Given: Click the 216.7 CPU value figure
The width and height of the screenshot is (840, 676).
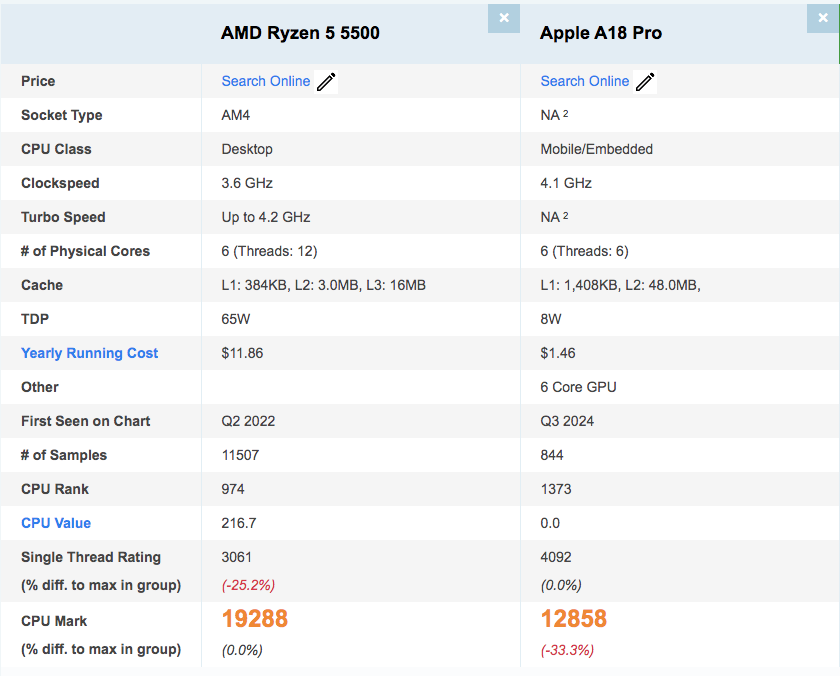Looking at the screenshot, I should point(239,523).
